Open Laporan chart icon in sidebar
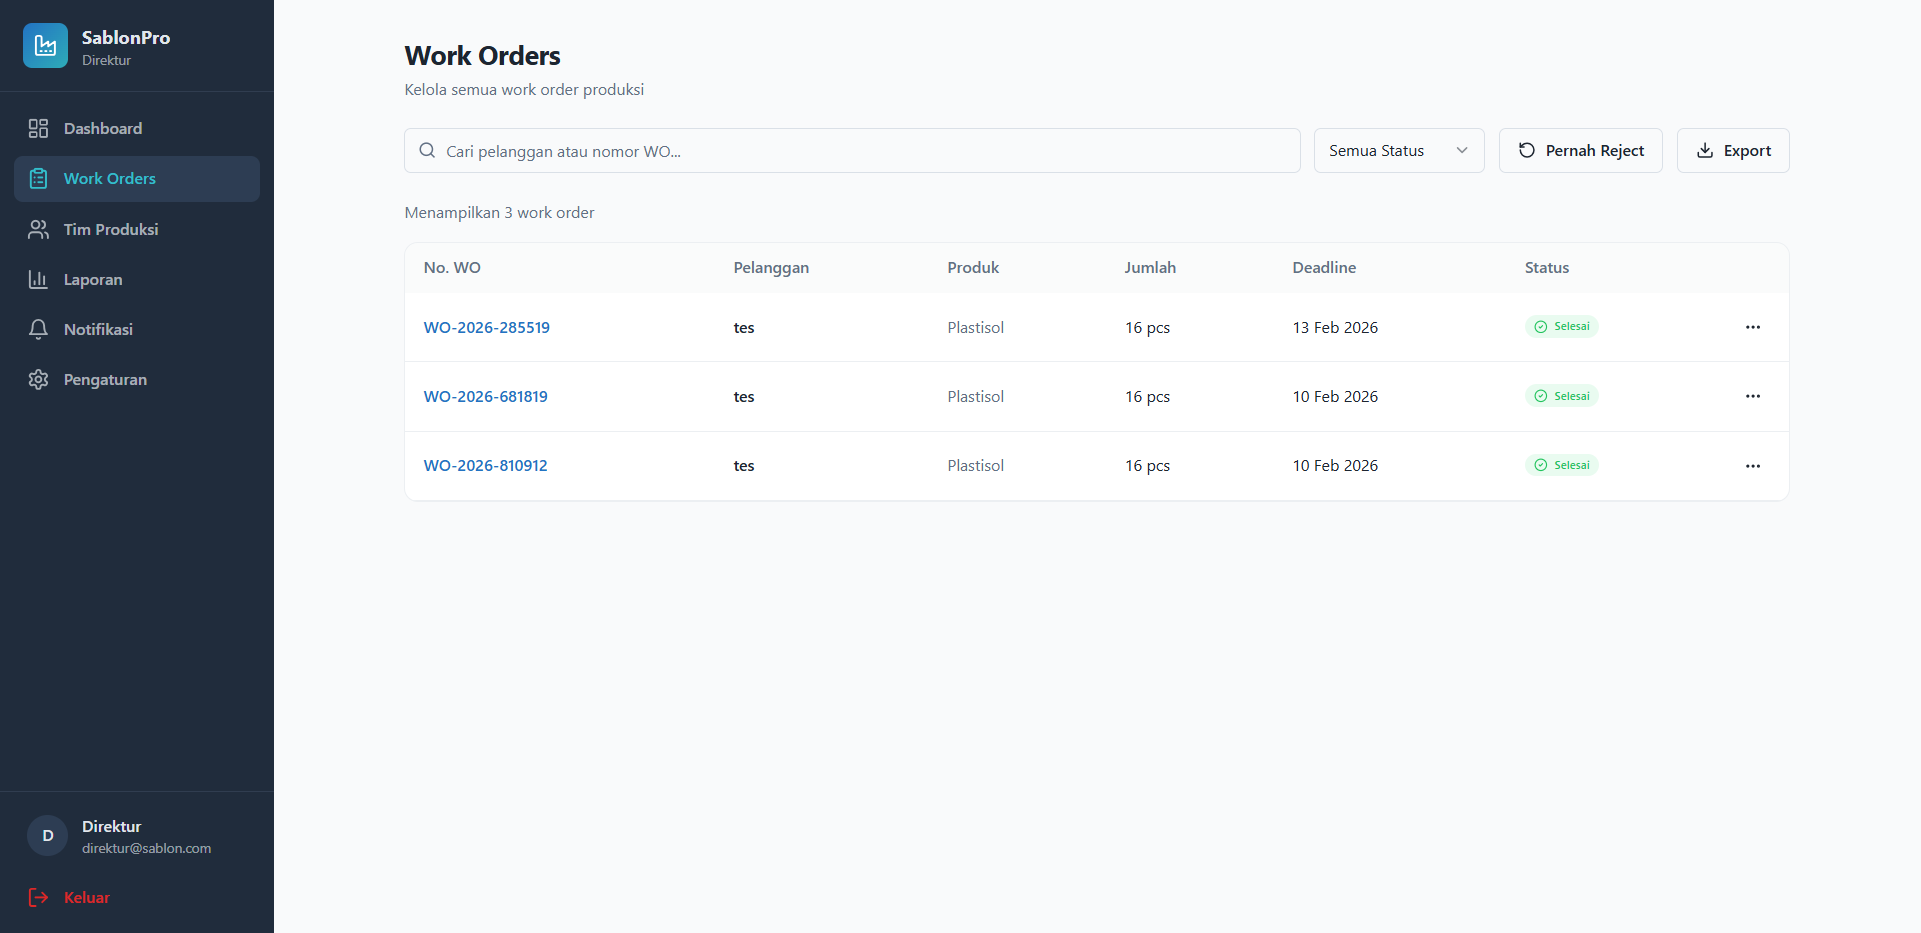 pos(38,279)
